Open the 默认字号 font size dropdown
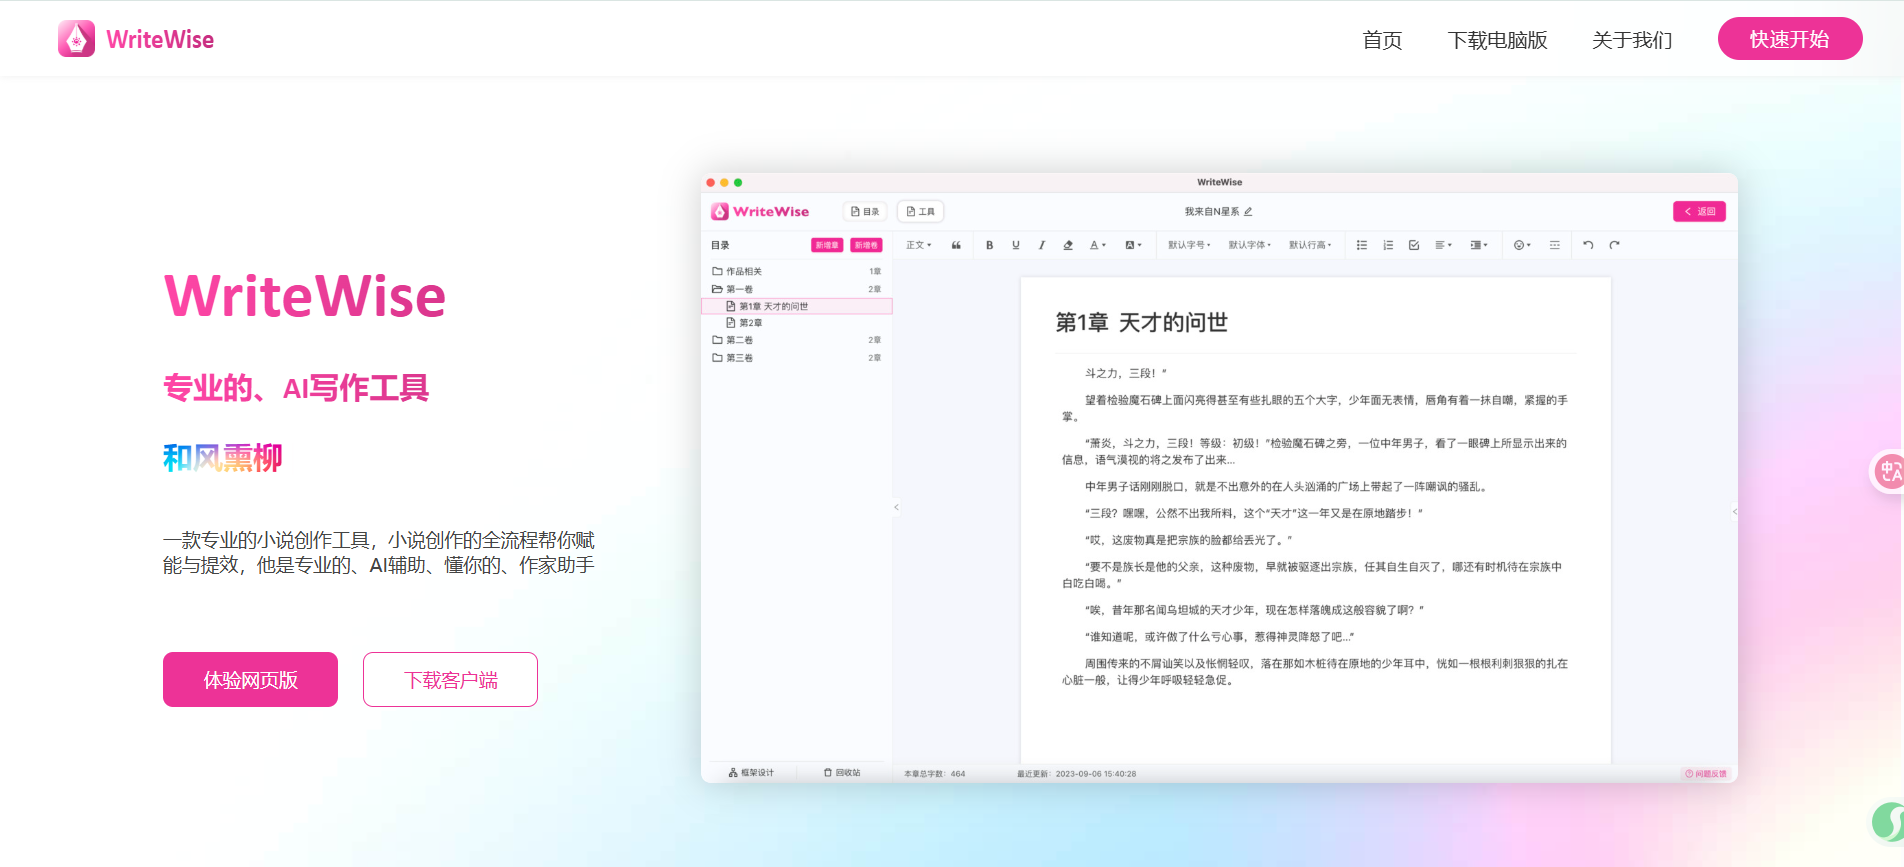The image size is (1904, 867). point(1189,245)
